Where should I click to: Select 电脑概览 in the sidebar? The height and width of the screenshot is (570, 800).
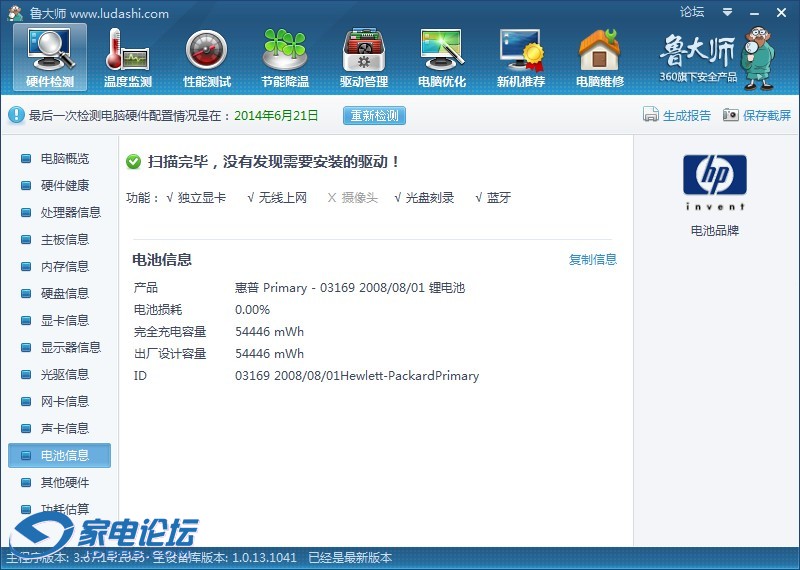coord(64,159)
